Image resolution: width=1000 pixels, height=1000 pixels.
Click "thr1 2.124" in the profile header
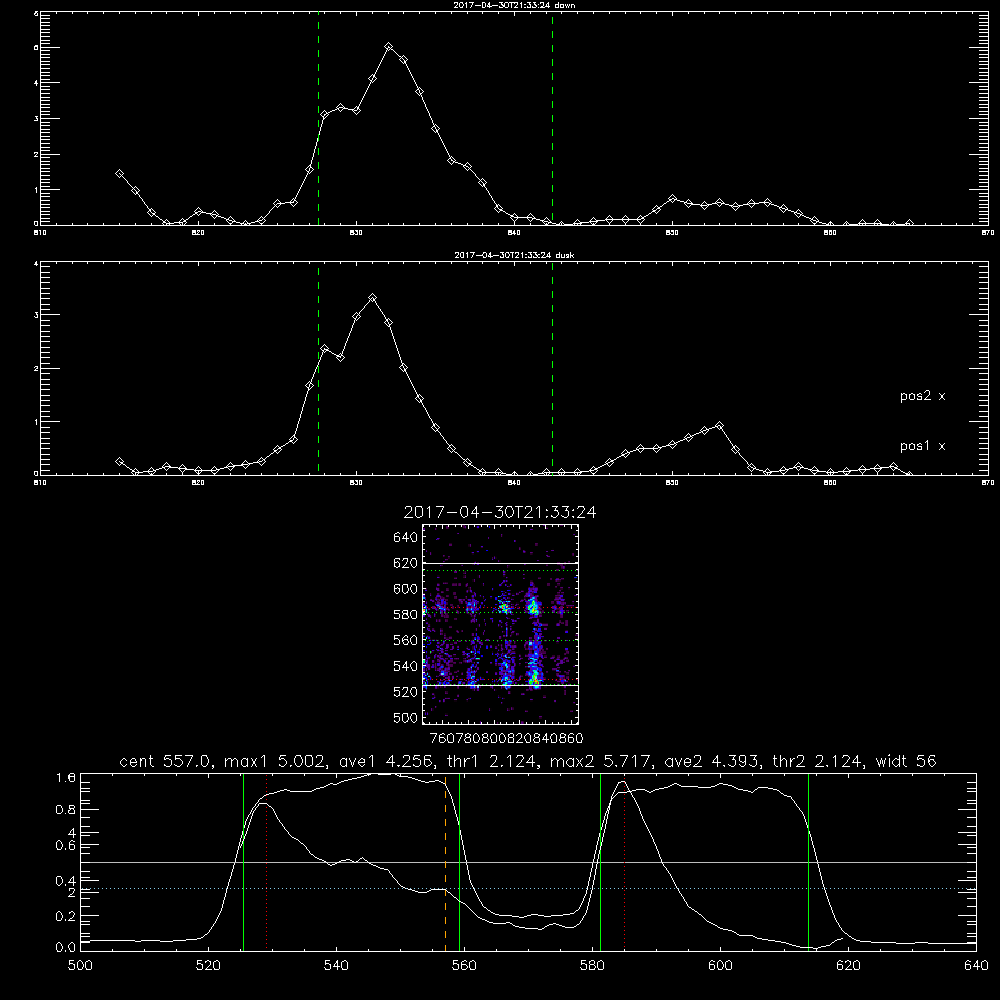(x=492, y=761)
